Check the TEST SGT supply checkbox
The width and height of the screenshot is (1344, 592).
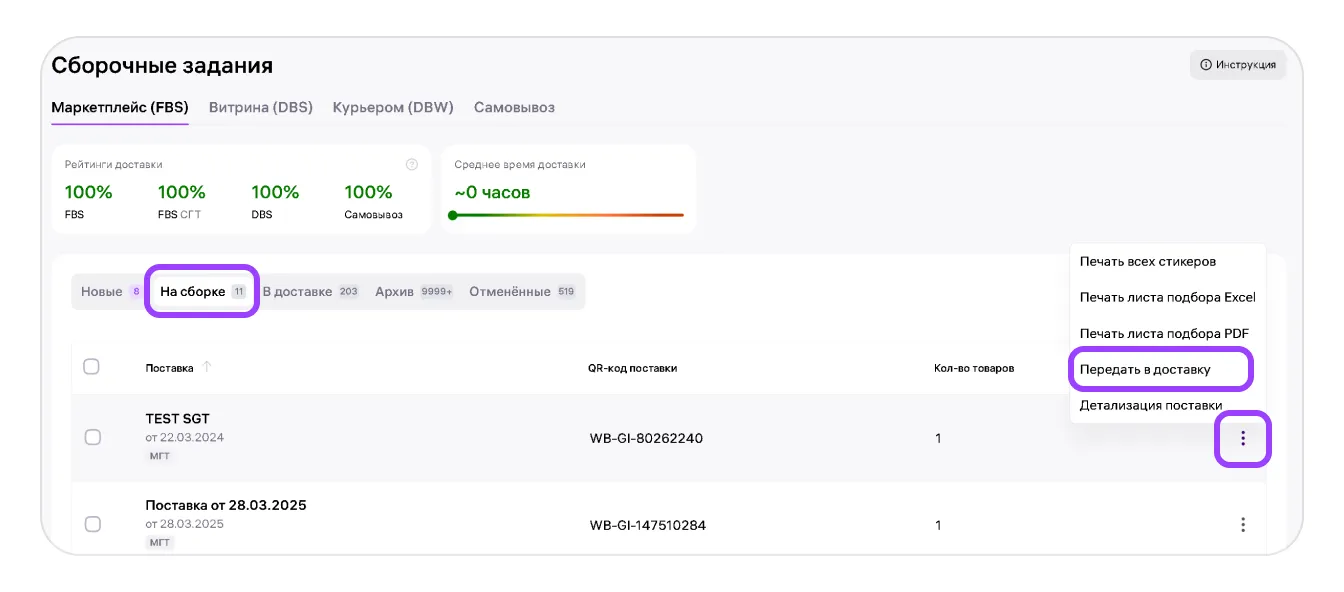tap(93, 437)
